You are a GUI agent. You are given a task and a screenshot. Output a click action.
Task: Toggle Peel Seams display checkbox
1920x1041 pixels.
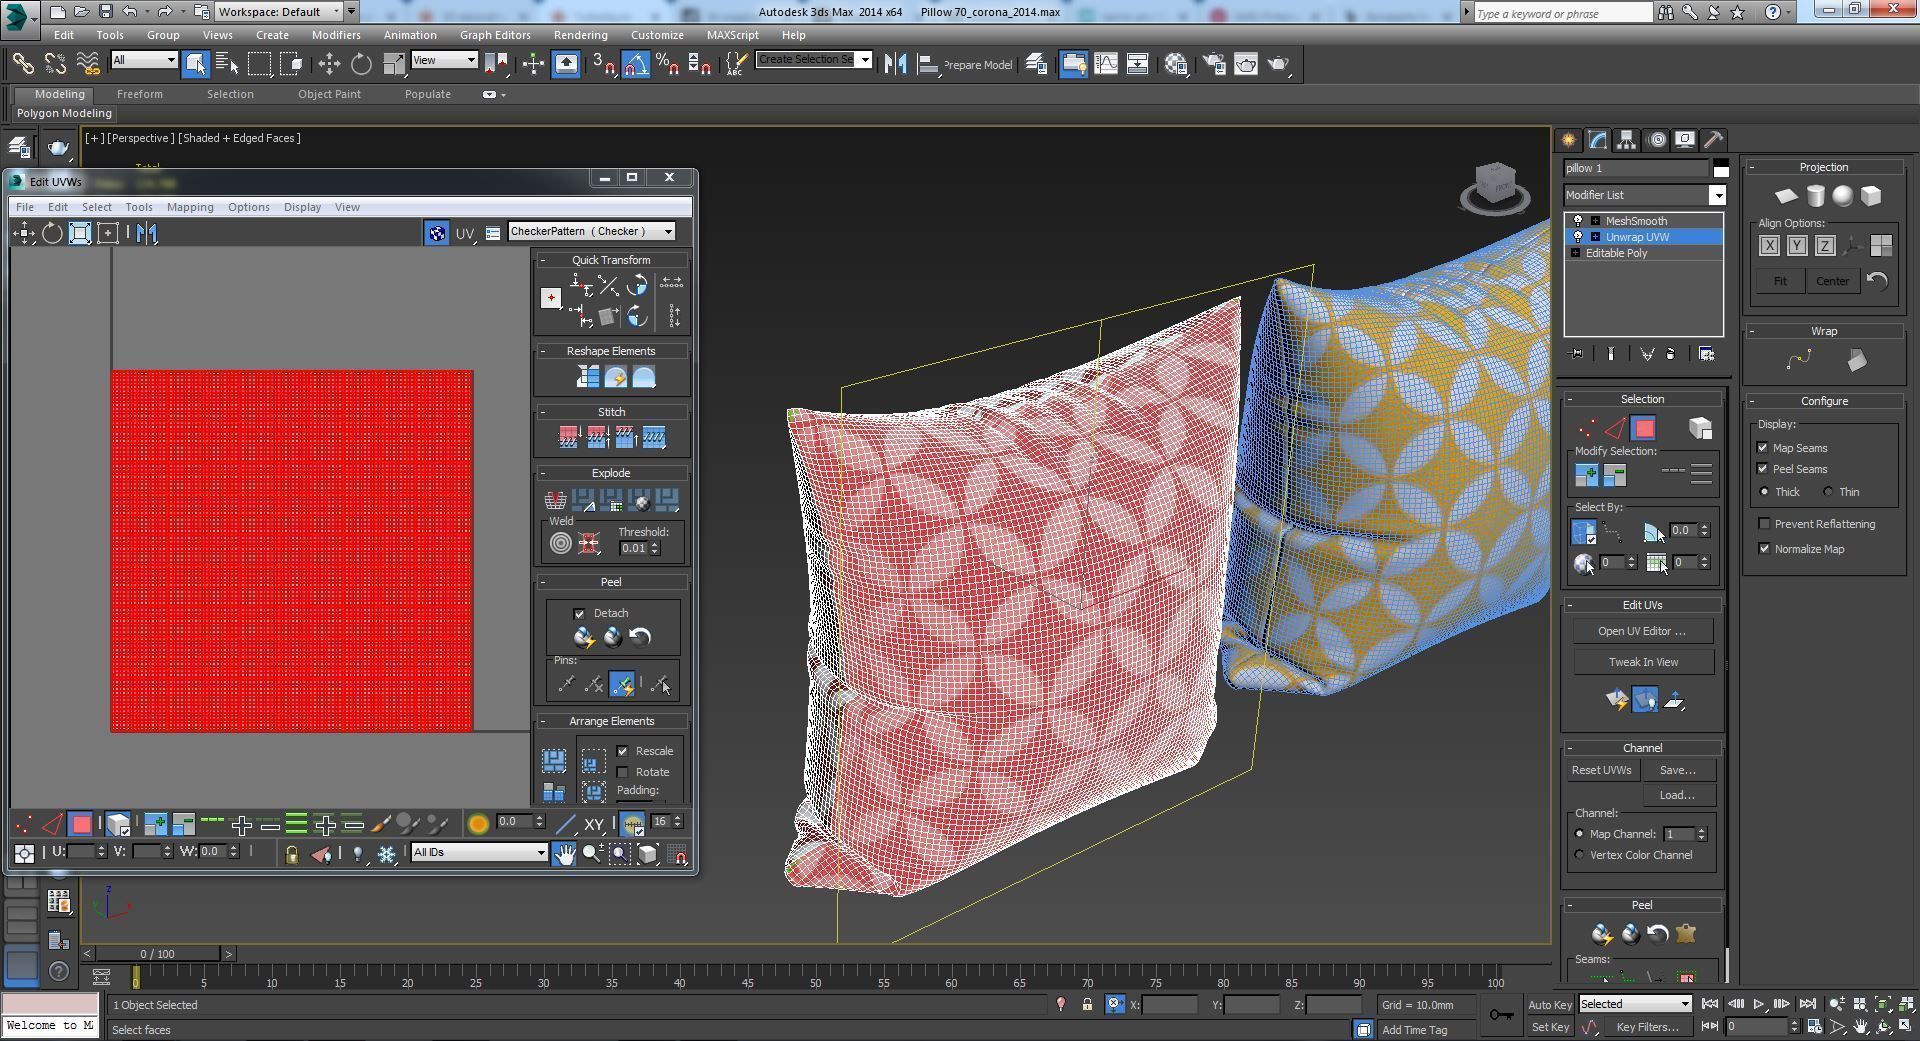[x=1764, y=469]
